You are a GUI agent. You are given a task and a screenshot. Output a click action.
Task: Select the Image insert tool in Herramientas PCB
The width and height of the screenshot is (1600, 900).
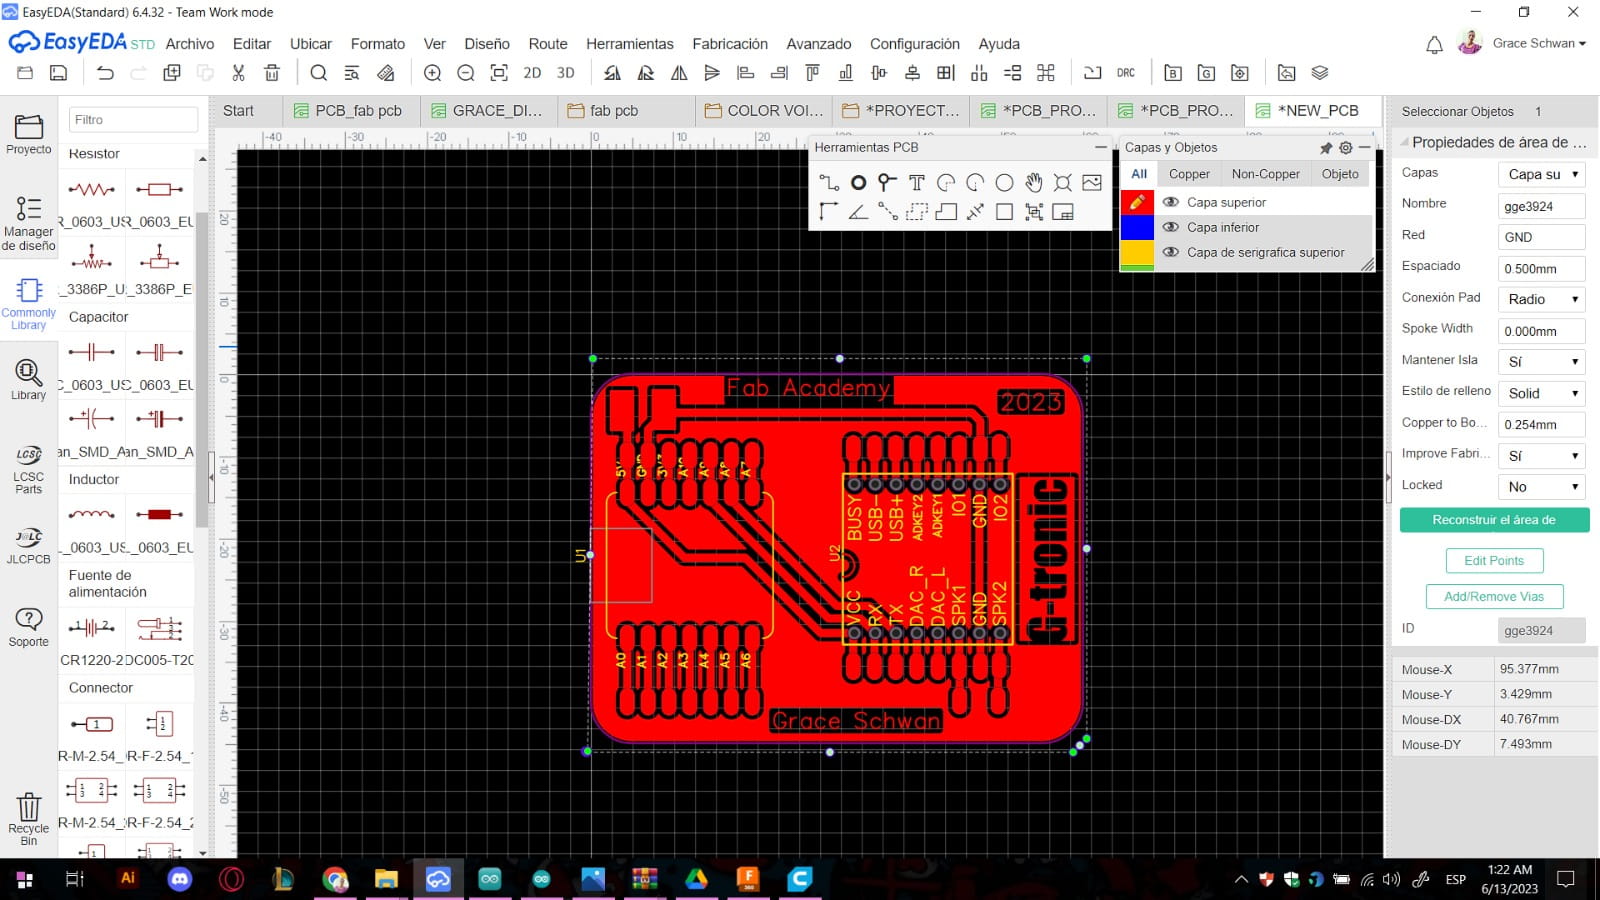pos(1091,182)
